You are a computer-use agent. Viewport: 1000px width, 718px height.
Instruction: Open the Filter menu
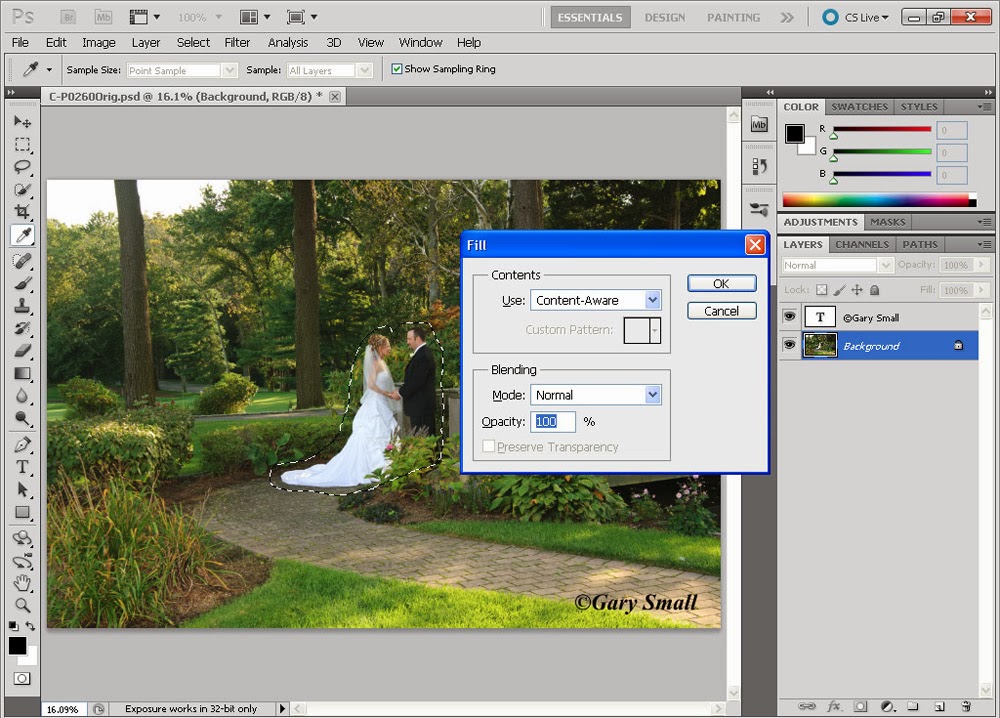coord(237,42)
